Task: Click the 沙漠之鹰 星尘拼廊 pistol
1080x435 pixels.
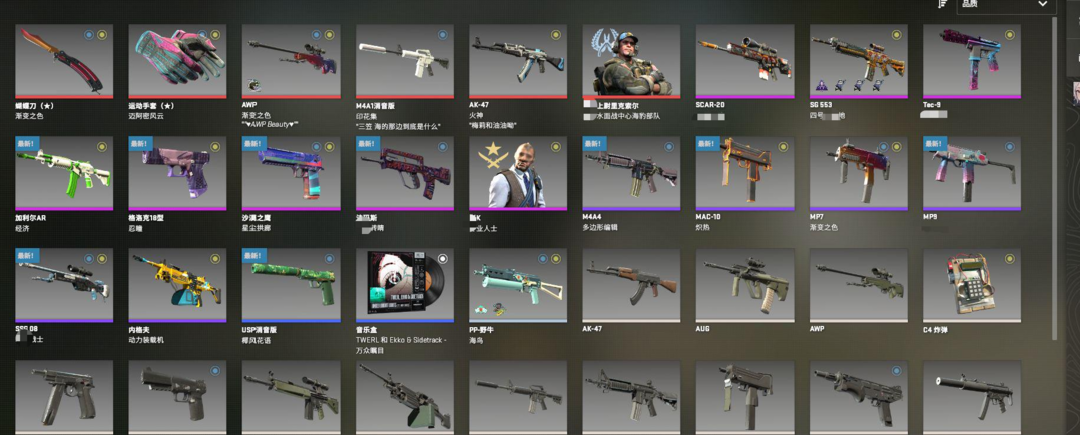Action: 291,173
